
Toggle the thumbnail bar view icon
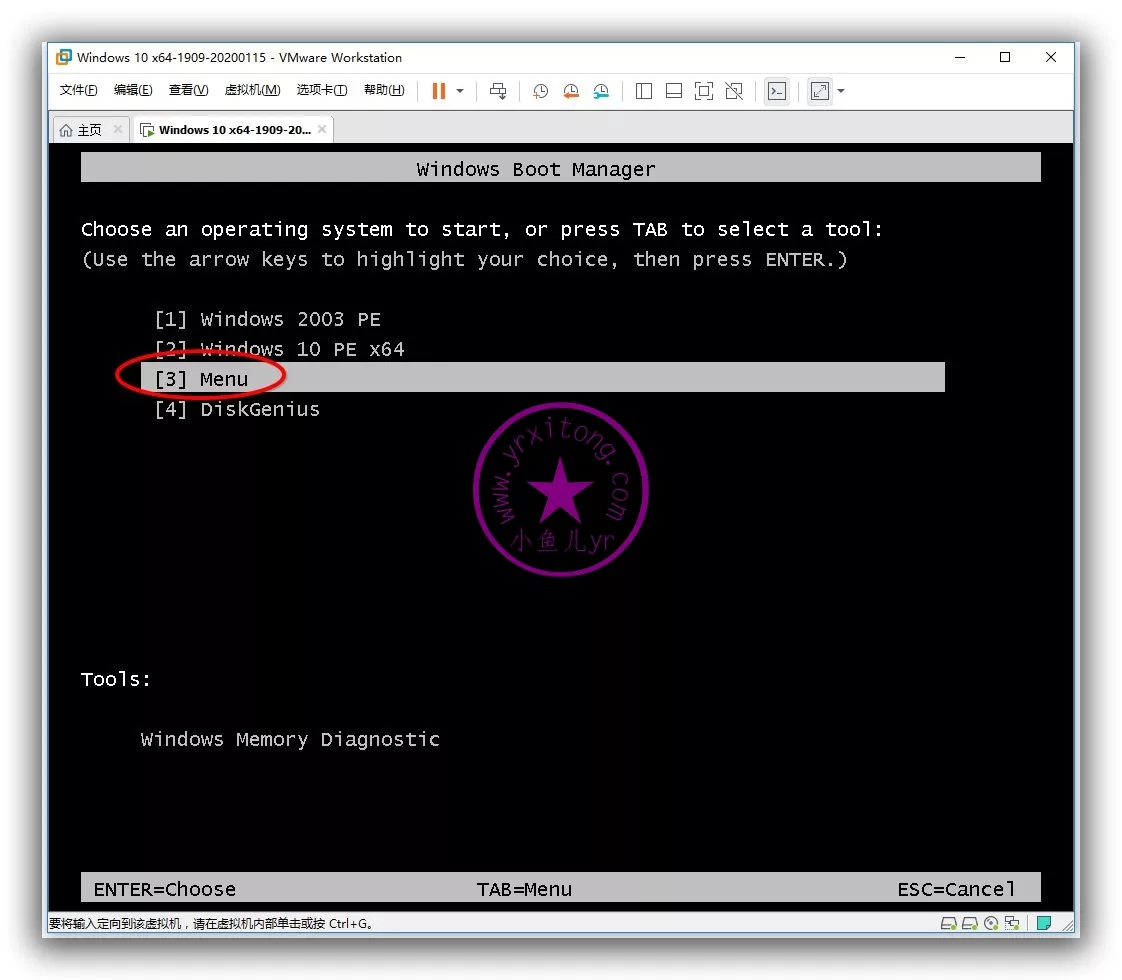[674, 91]
